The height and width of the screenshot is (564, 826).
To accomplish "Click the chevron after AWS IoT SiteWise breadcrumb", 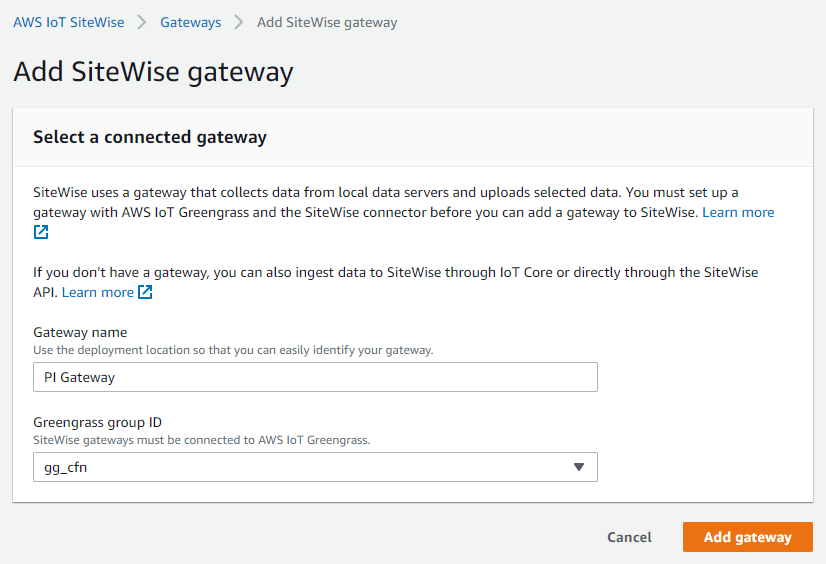I will [141, 22].
